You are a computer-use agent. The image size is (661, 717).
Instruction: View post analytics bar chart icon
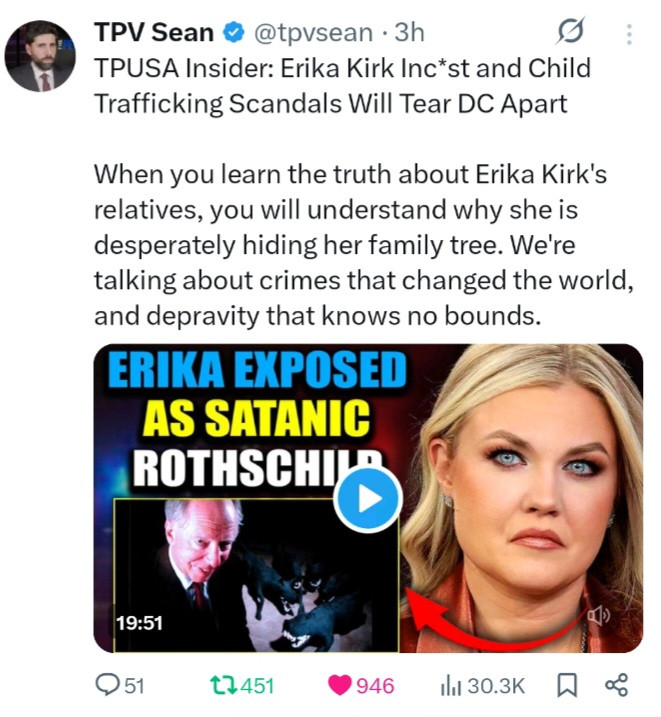(x=451, y=686)
